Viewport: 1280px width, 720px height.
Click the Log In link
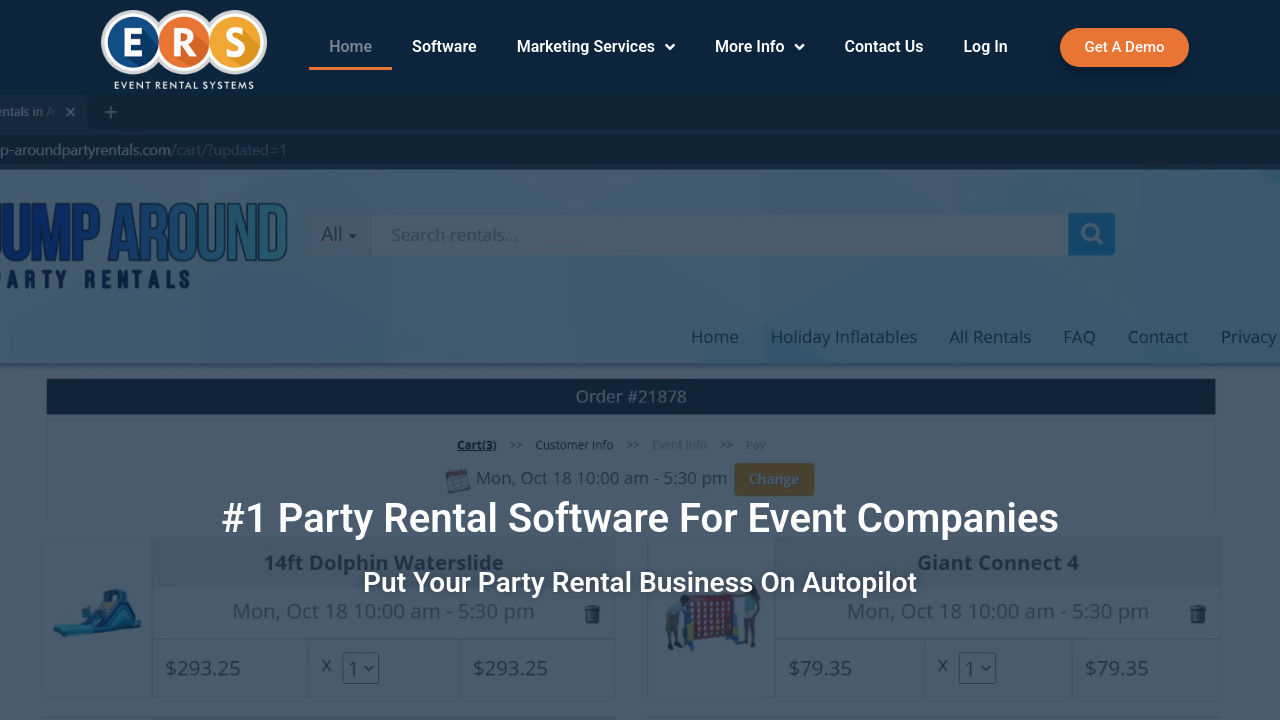(x=985, y=47)
